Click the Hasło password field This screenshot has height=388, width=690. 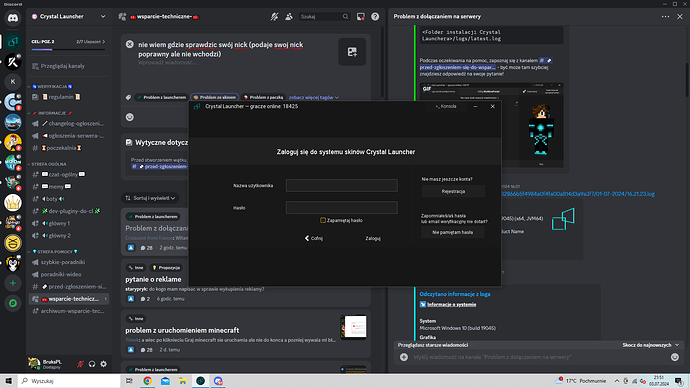pyautogui.click(x=341, y=208)
